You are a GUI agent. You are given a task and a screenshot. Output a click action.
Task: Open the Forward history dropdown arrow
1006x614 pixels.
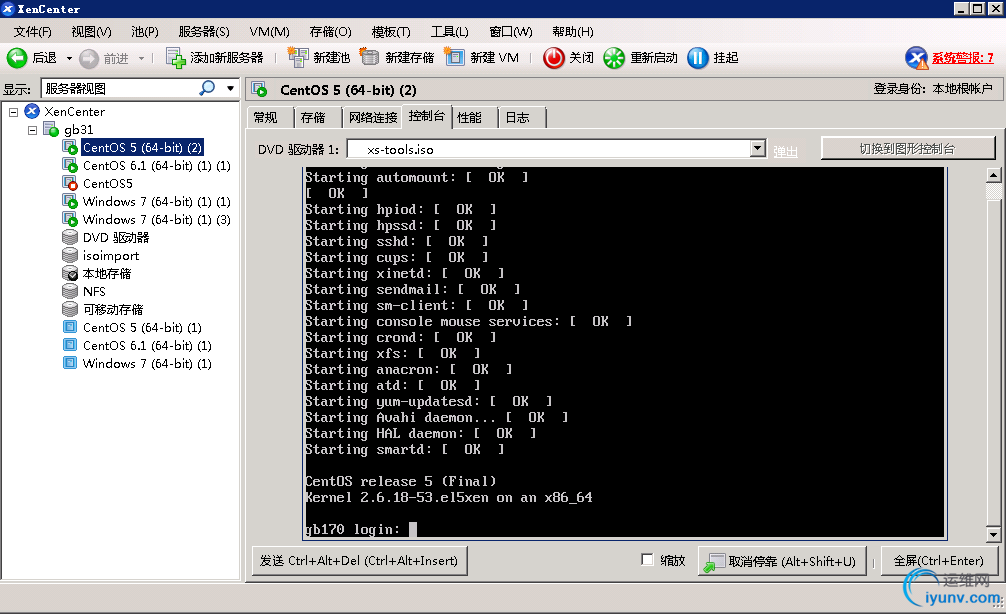[141, 58]
